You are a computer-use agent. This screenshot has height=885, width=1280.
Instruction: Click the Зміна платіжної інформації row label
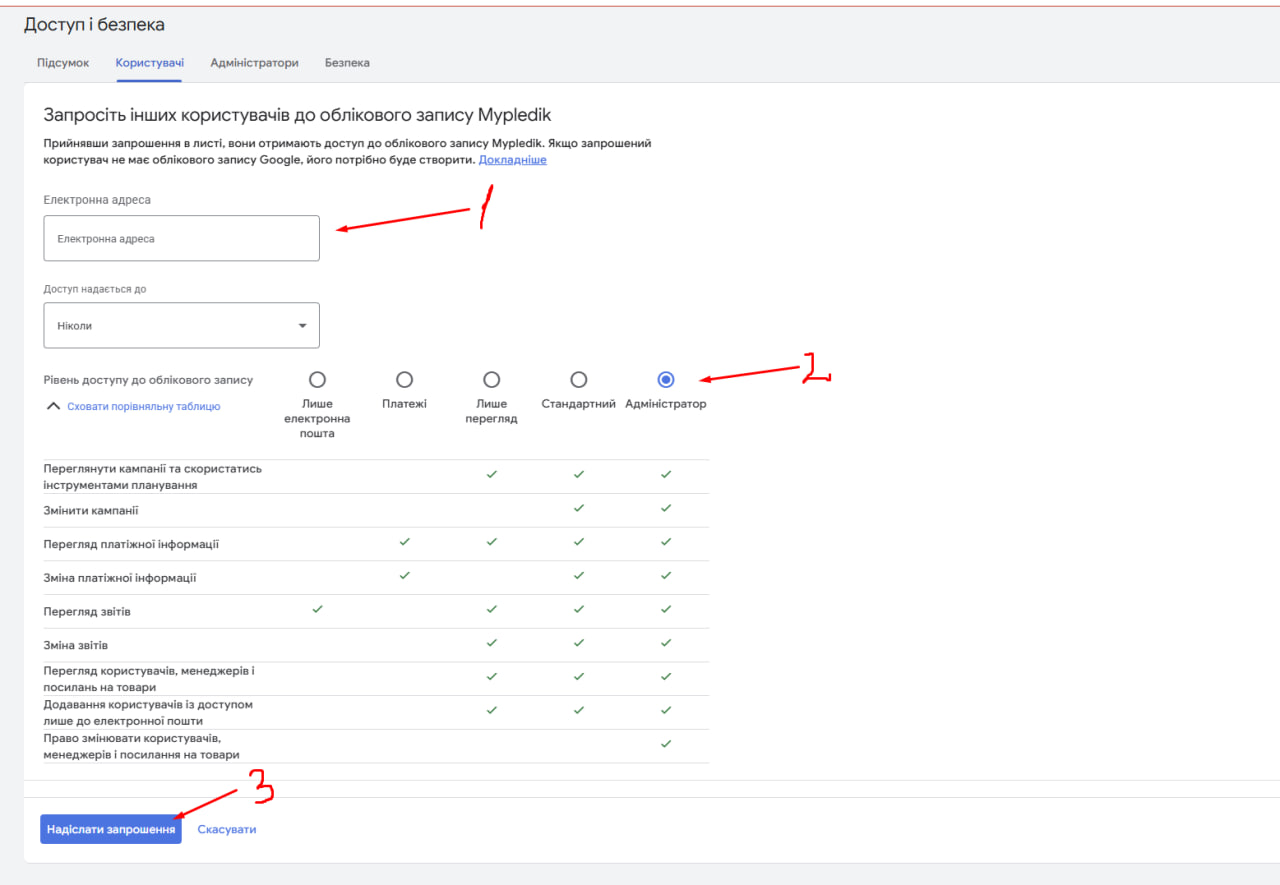(x=120, y=578)
